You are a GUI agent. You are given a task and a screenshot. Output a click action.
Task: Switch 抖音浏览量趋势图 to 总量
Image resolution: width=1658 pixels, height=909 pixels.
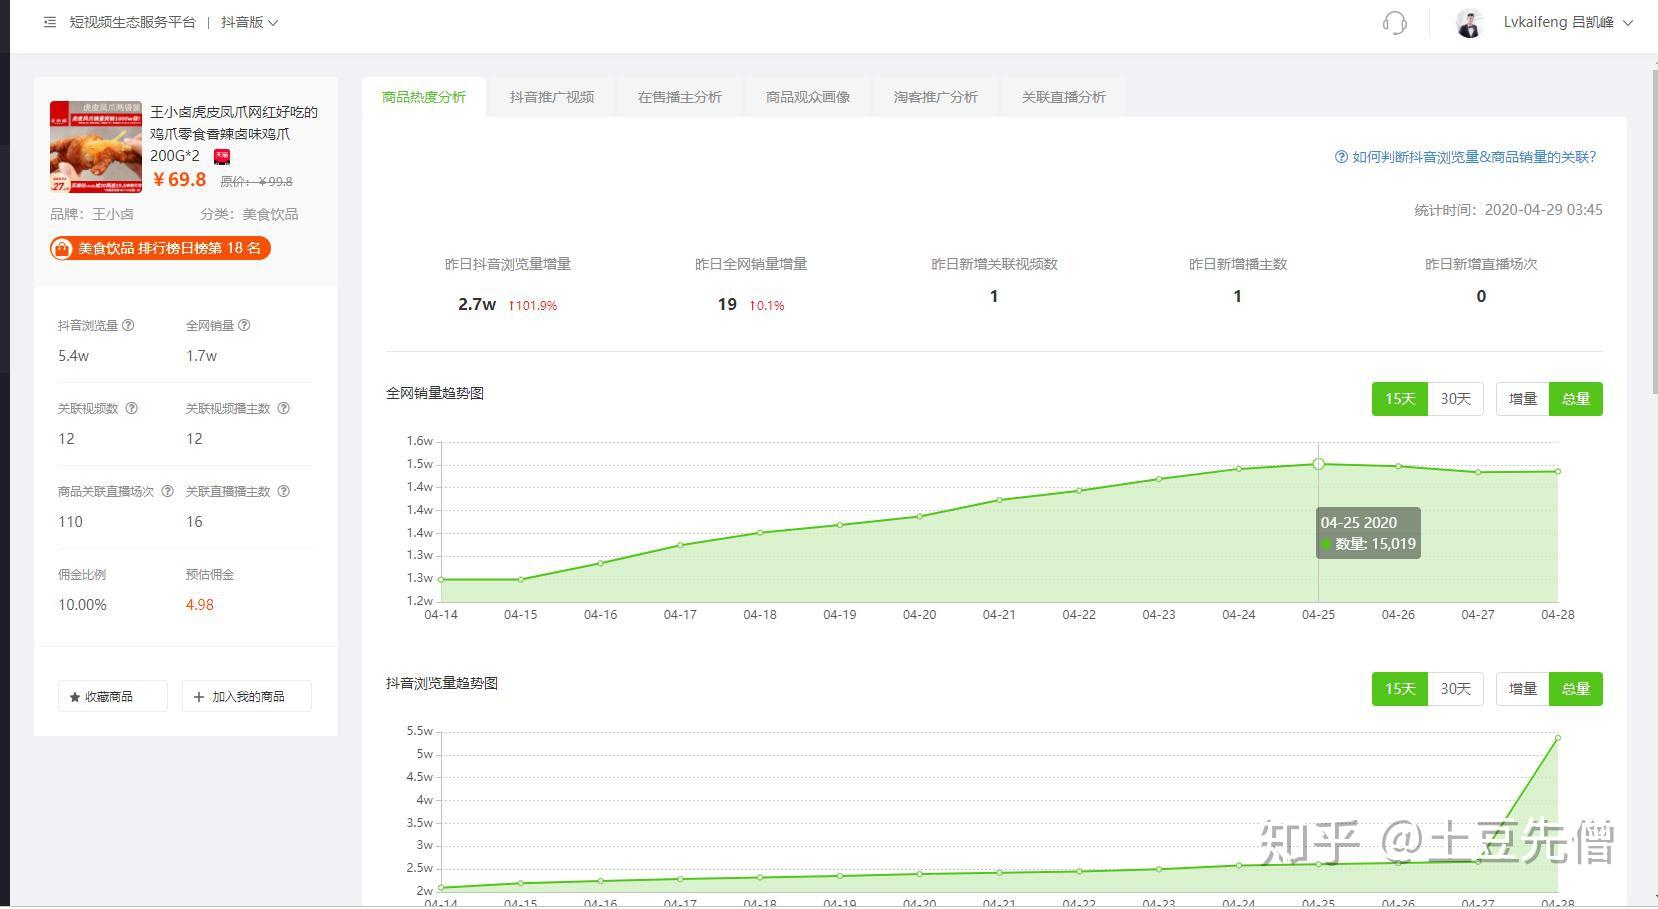[x=1576, y=689]
